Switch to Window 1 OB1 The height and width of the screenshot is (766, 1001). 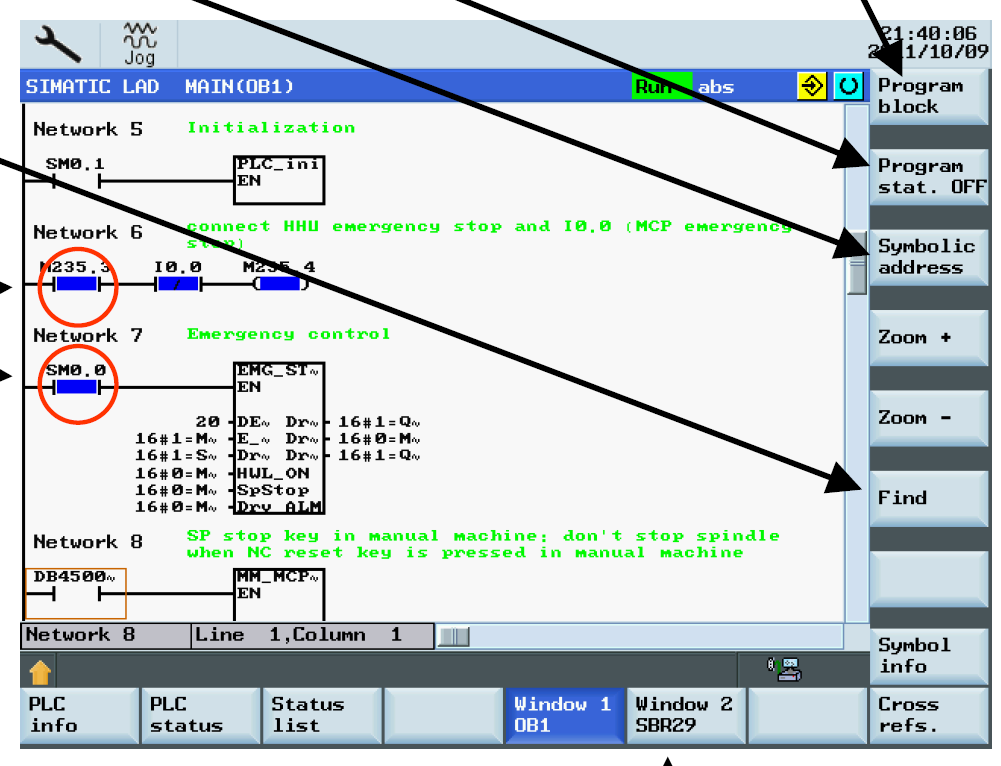pos(565,716)
